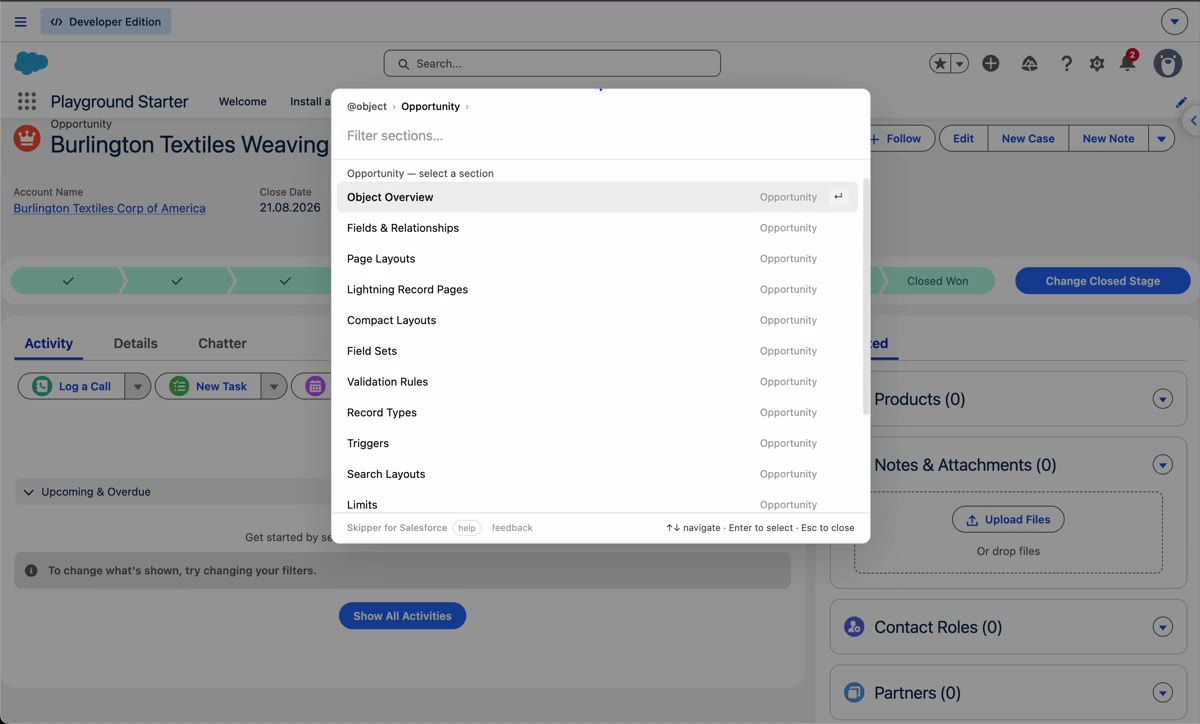
Task: Open the top-right circular dropdown arrow
Action: [1174, 22]
